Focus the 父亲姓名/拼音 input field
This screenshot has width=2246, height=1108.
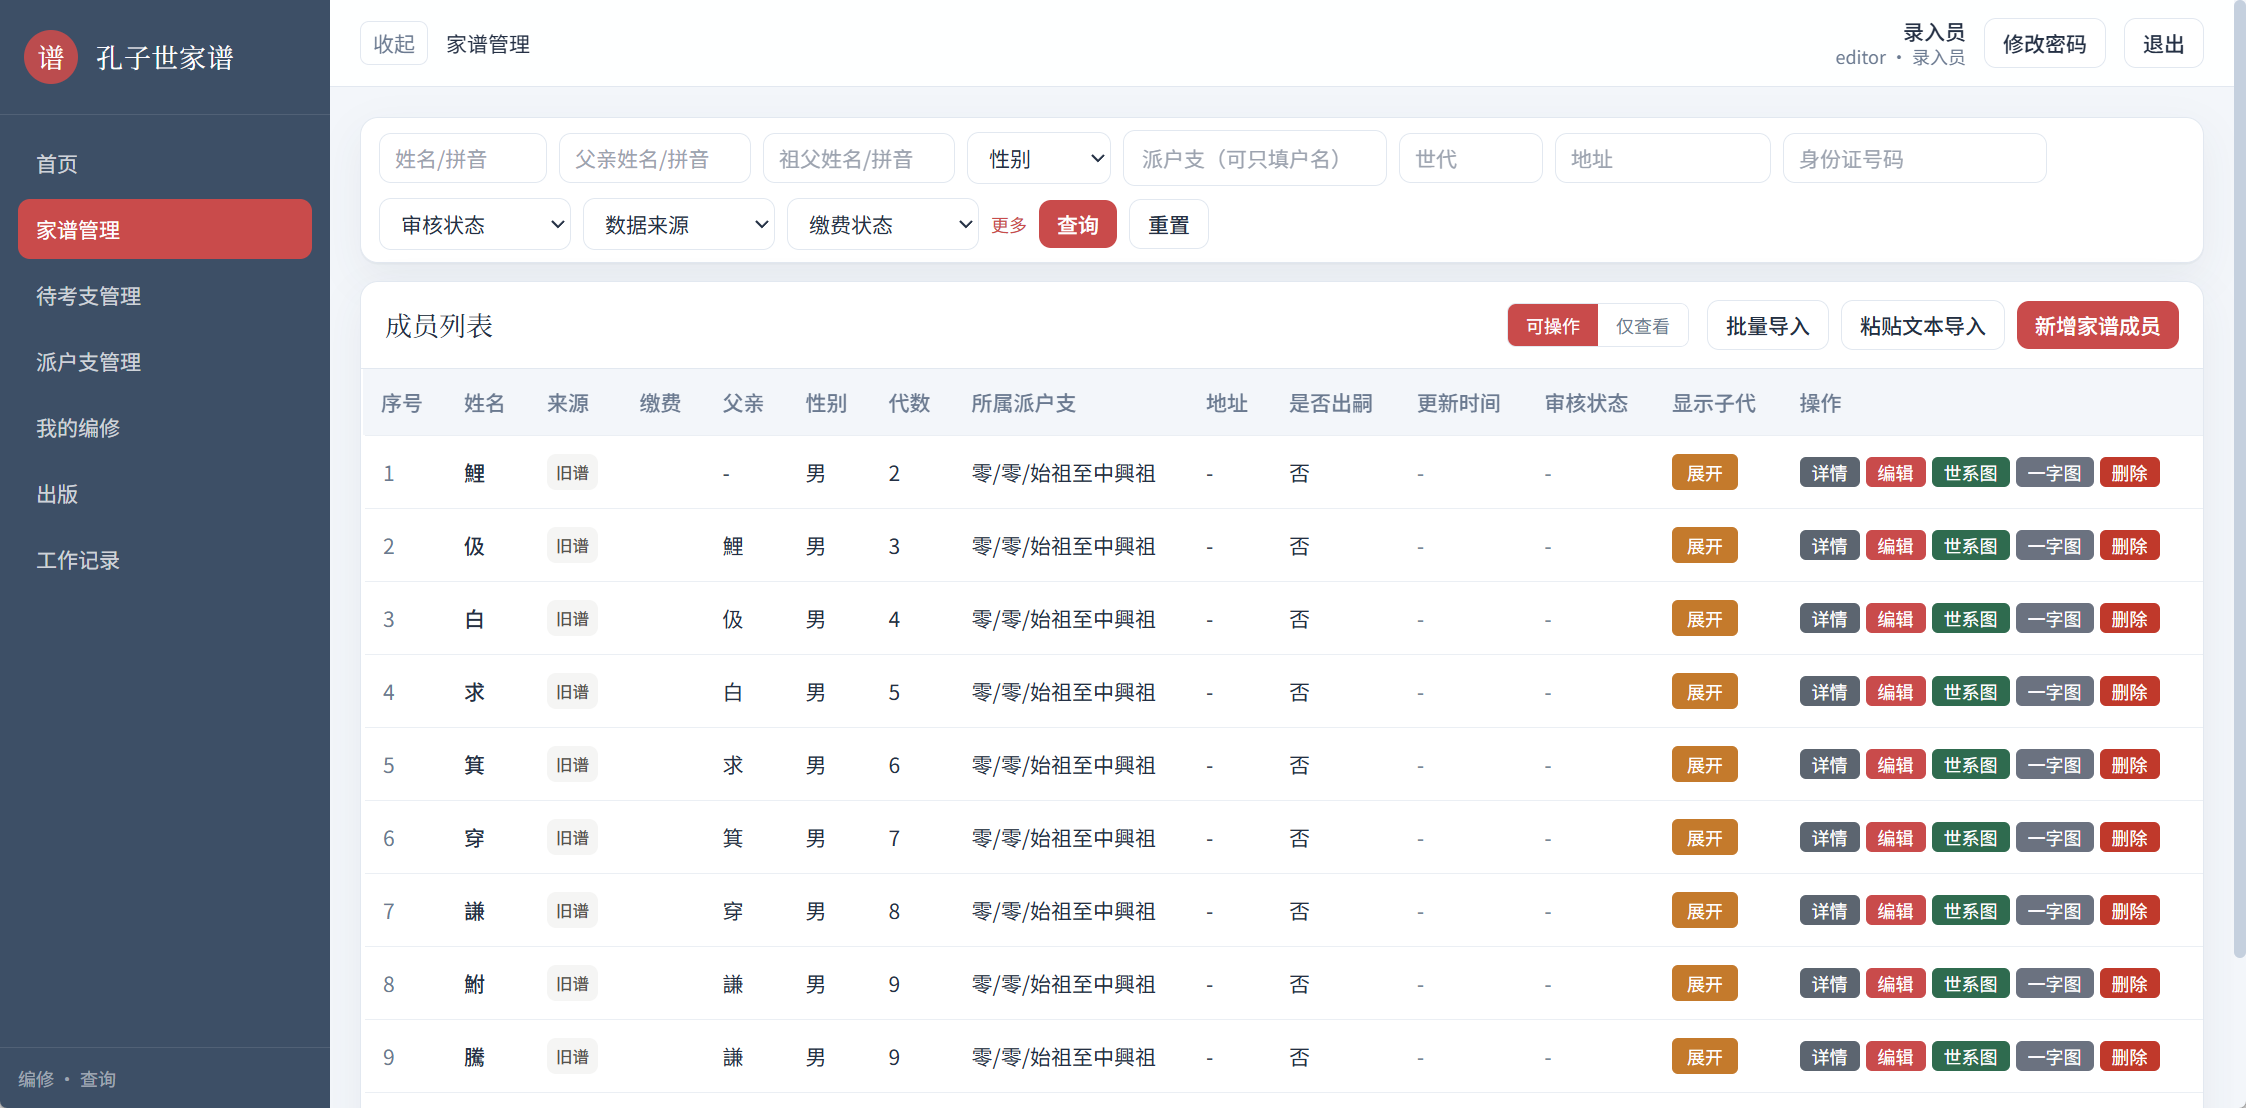[655, 158]
